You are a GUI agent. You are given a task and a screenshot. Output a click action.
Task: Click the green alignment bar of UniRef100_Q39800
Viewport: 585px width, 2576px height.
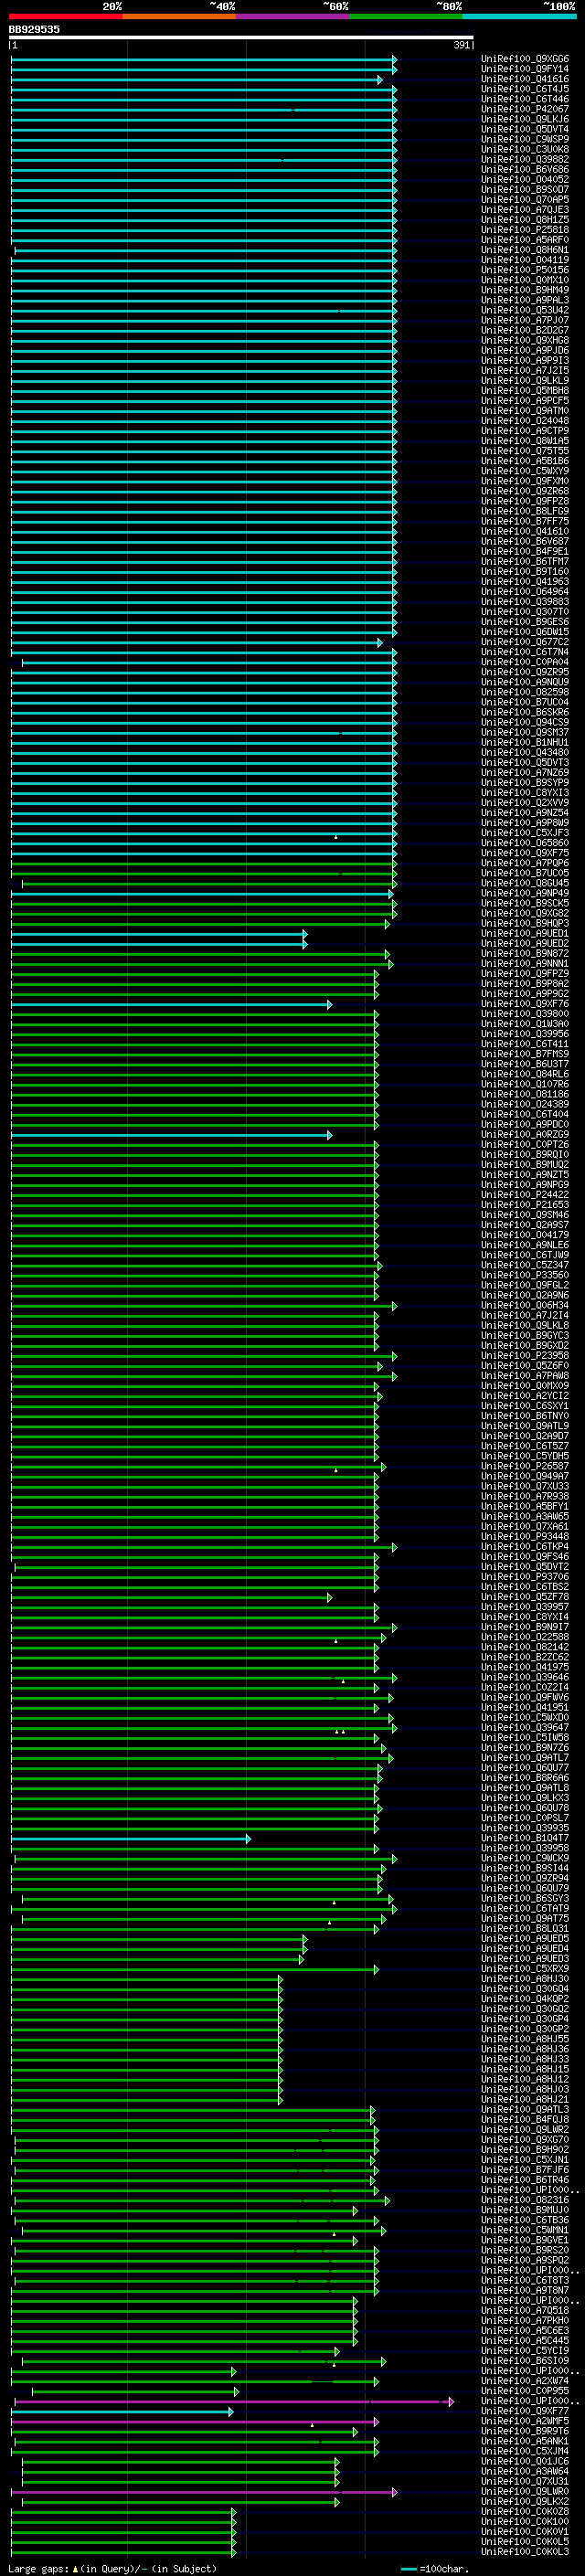tap(194, 1014)
